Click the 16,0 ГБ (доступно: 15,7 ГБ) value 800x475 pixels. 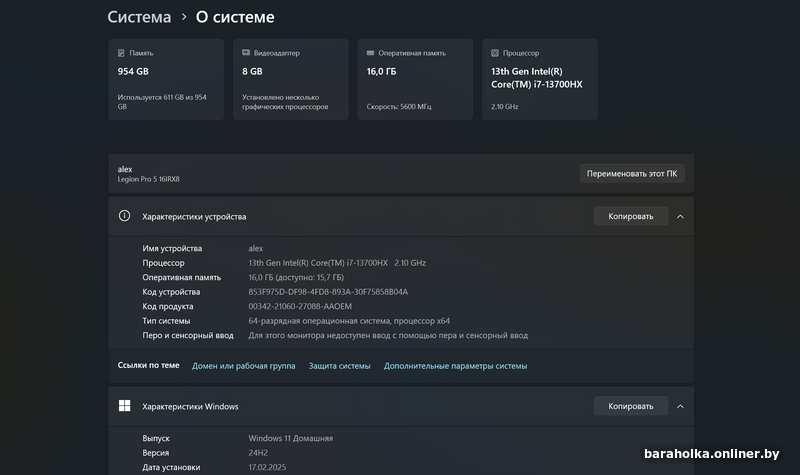pos(296,278)
